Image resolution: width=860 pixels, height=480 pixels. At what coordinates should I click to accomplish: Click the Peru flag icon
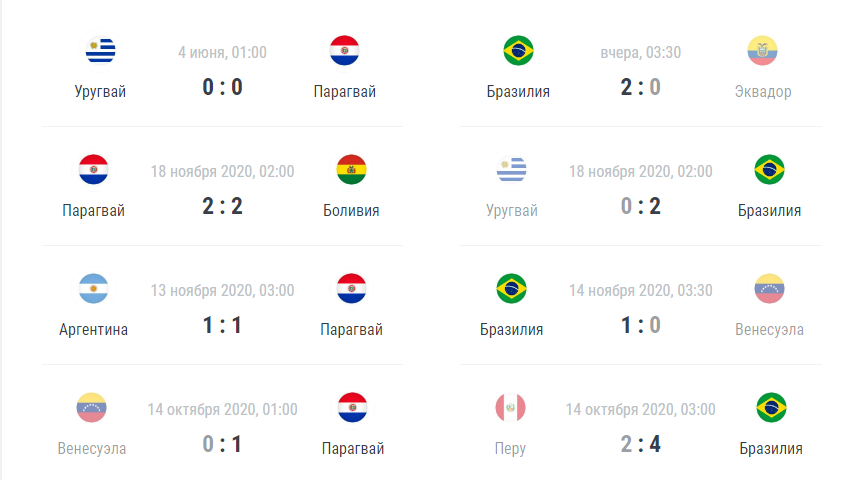[511, 408]
